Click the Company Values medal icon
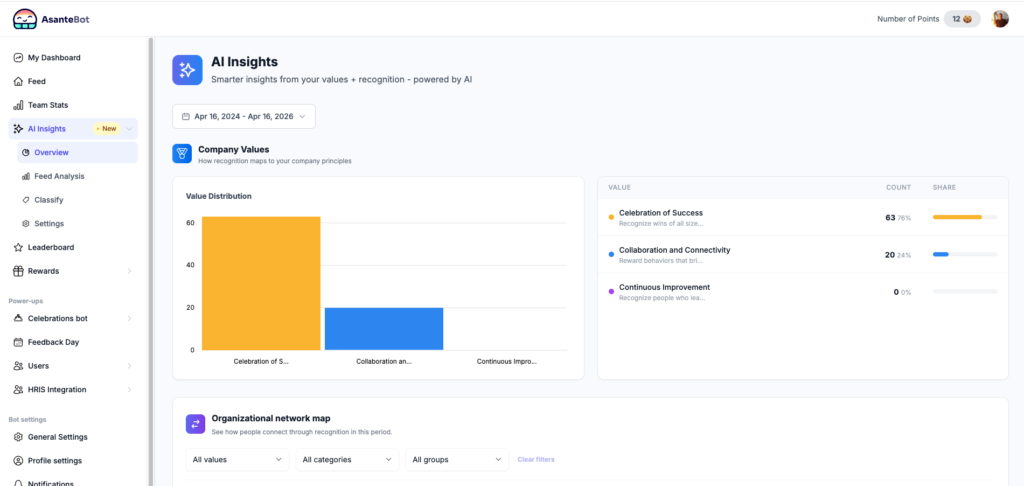 tap(181, 154)
